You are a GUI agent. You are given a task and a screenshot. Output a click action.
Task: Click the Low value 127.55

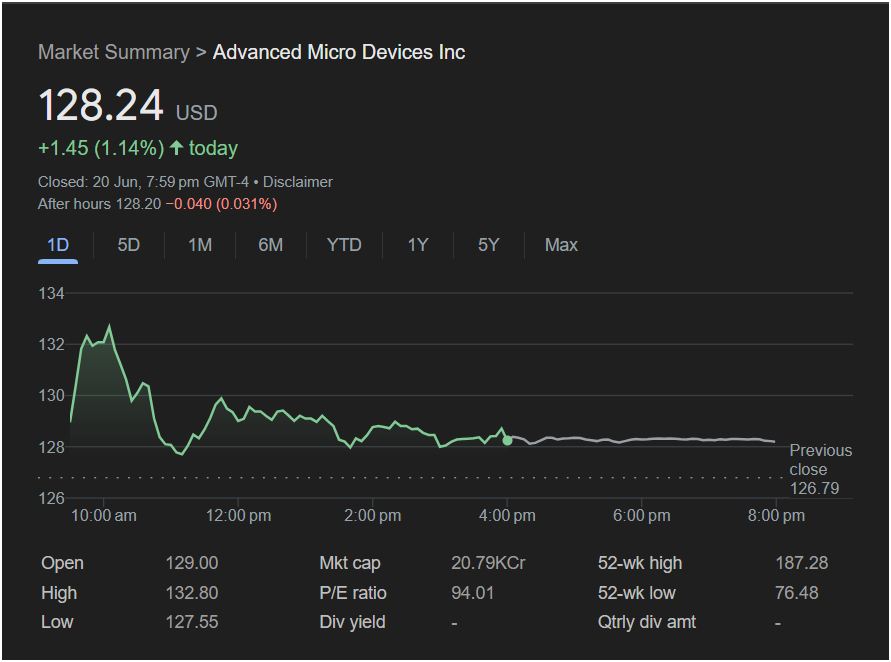(x=191, y=622)
